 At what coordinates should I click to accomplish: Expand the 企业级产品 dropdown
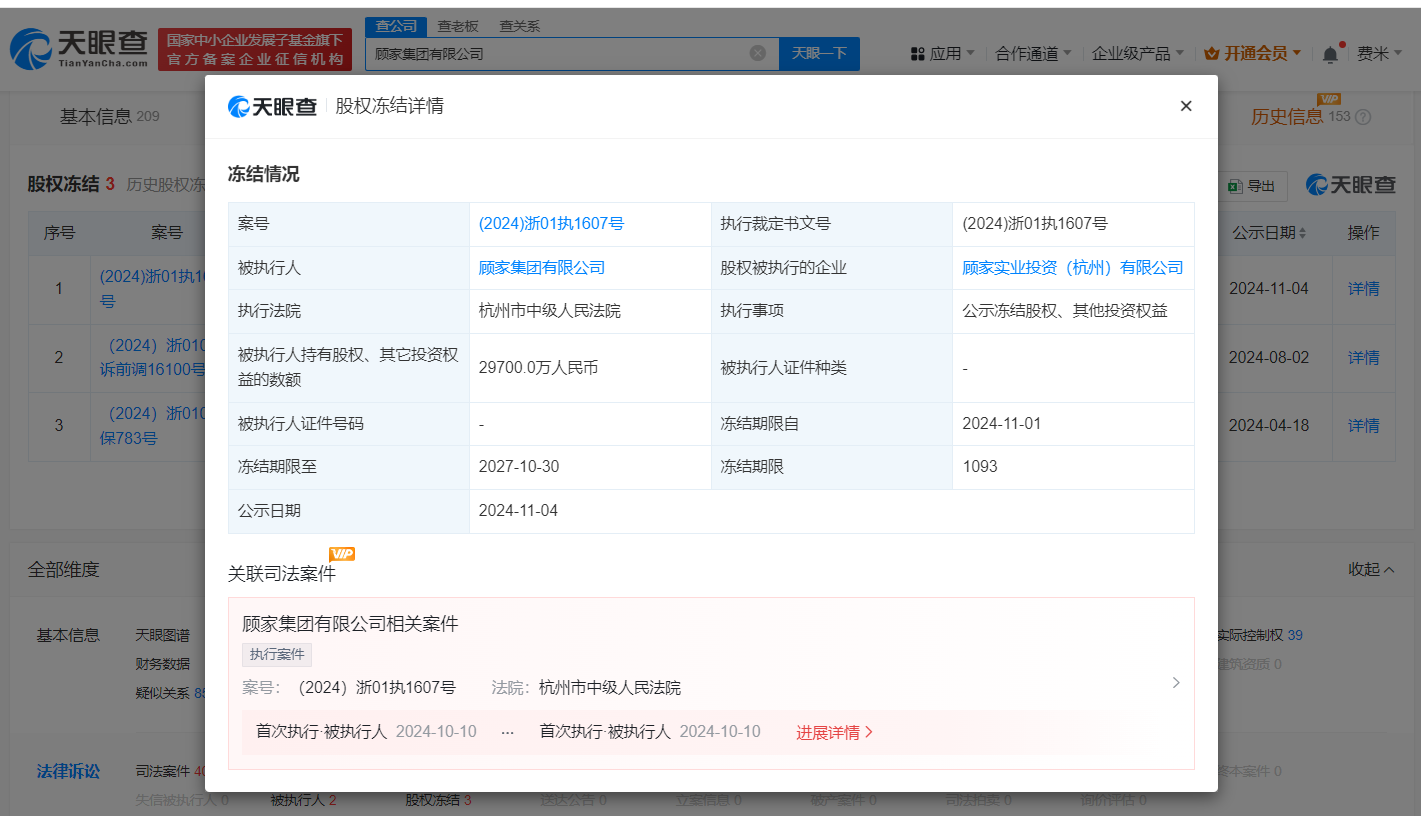1138,54
